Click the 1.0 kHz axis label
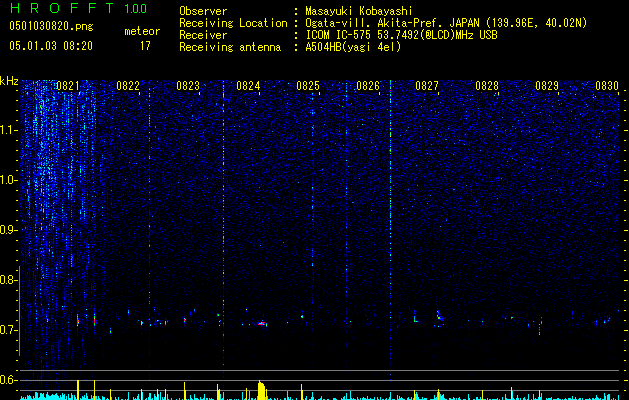Viewport: 629px width, 400px height. (x=8, y=180)
